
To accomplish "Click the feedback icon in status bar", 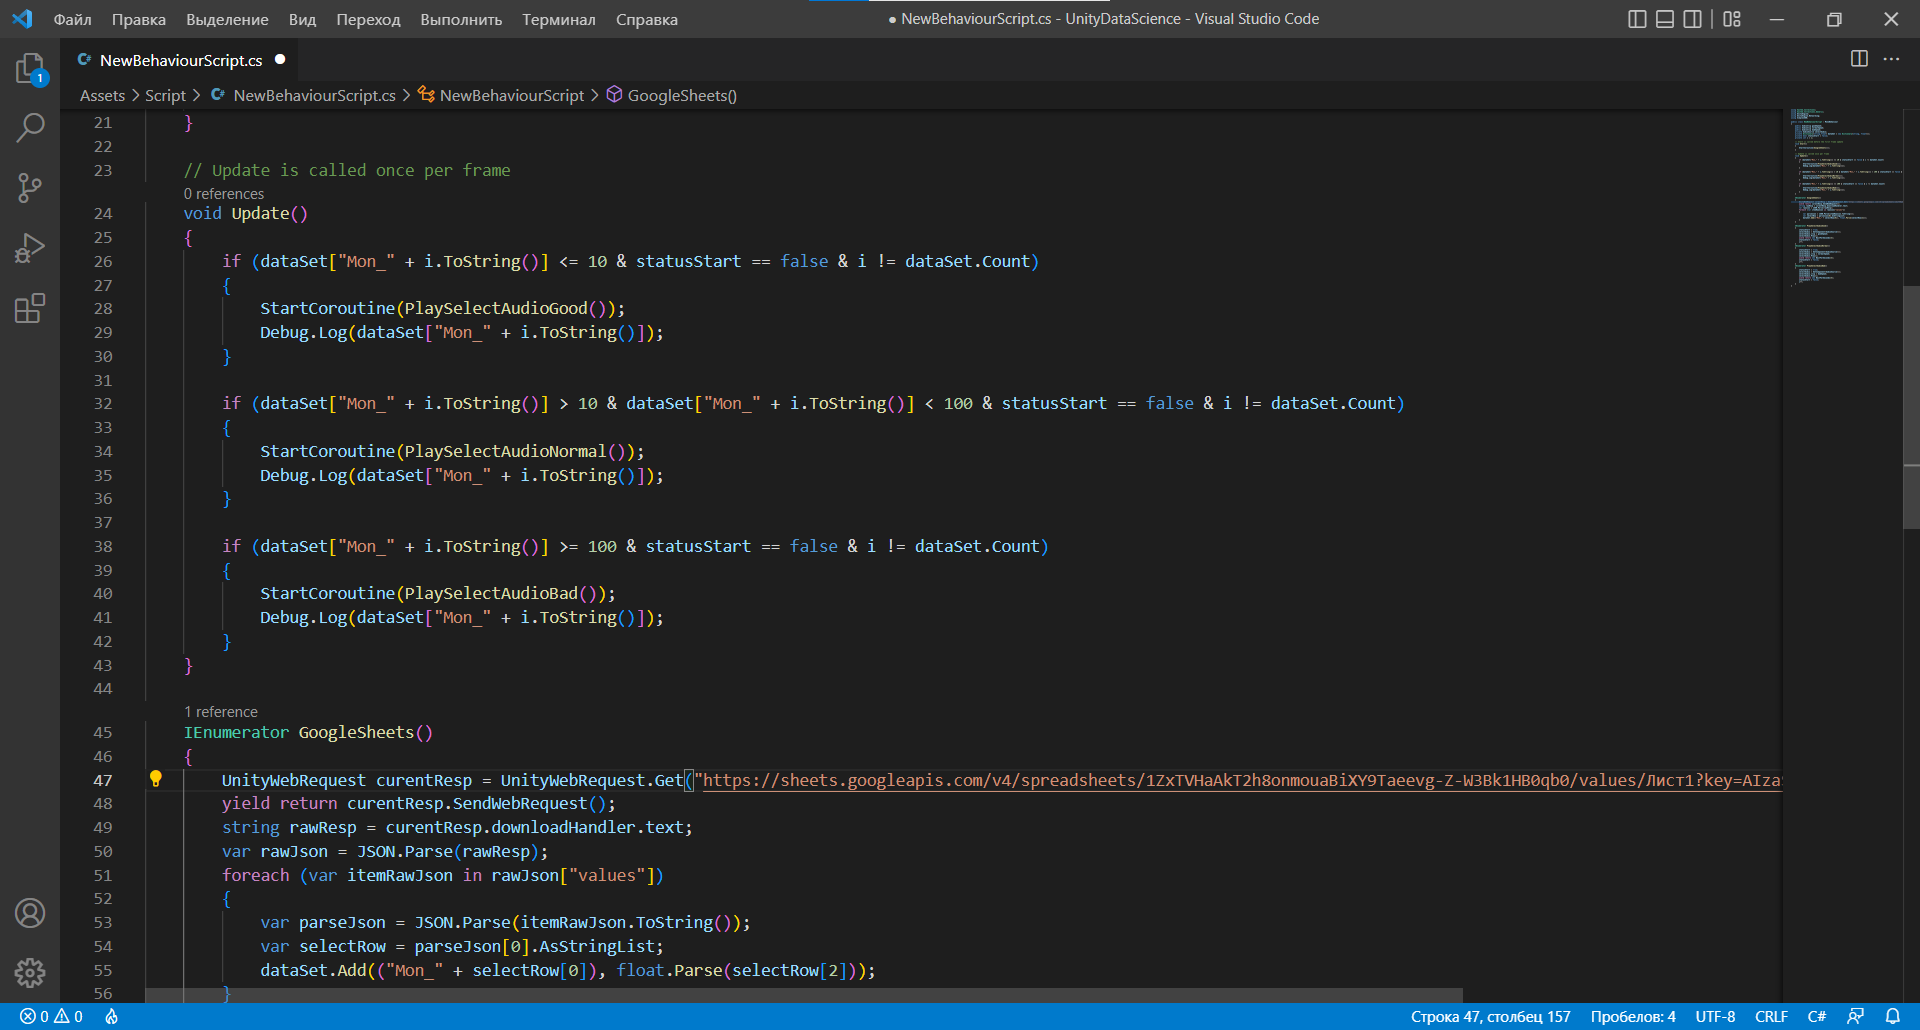I will click(1856, 1016).
